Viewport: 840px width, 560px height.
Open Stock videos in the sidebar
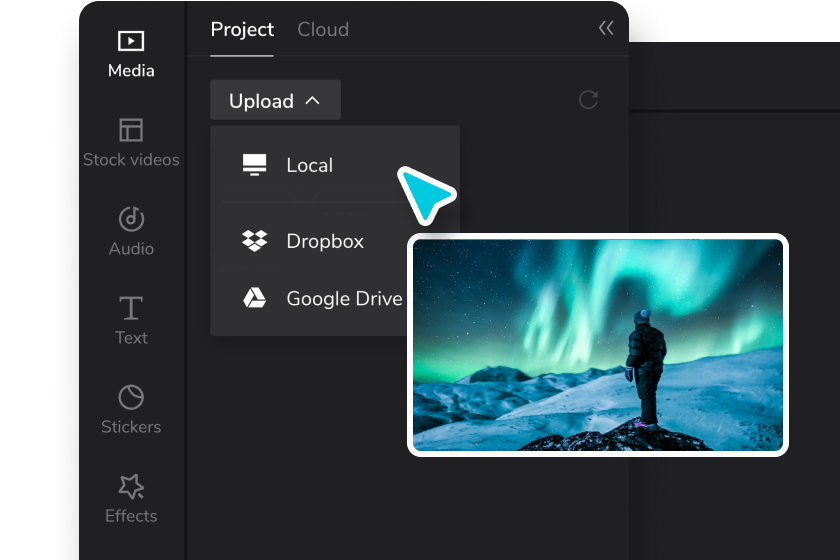[x=131, y=143]
